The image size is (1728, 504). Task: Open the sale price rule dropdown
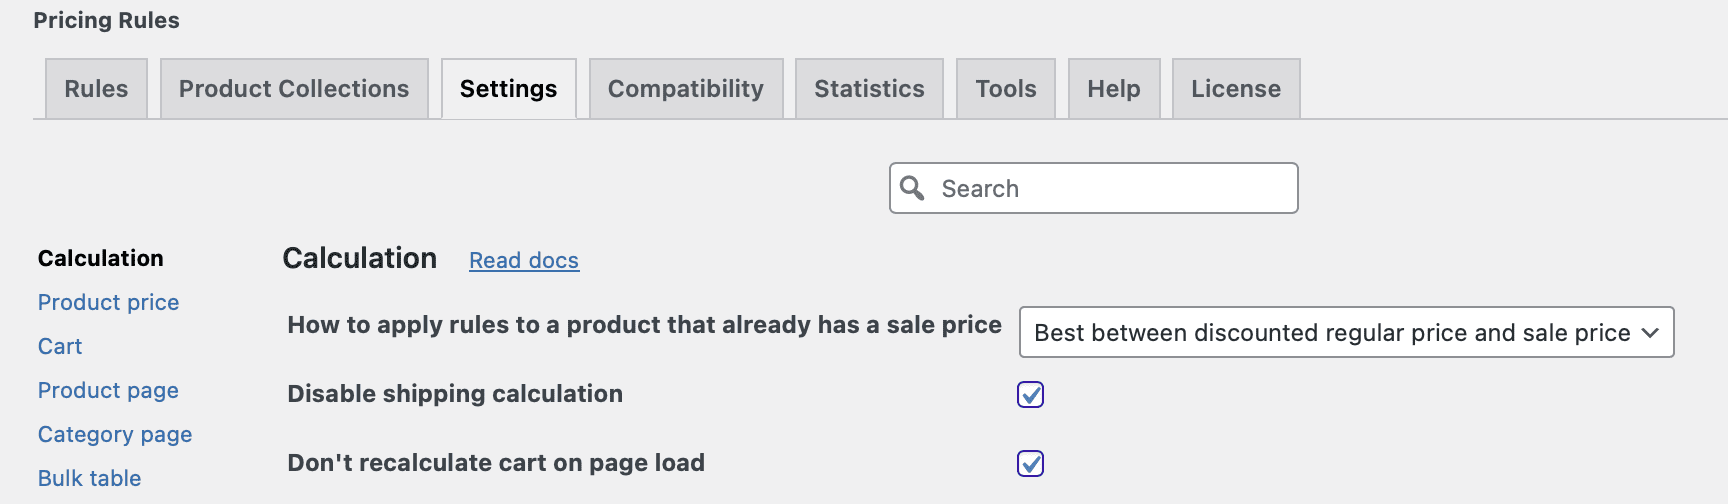pyautogui.click(x=1346, y=332)
